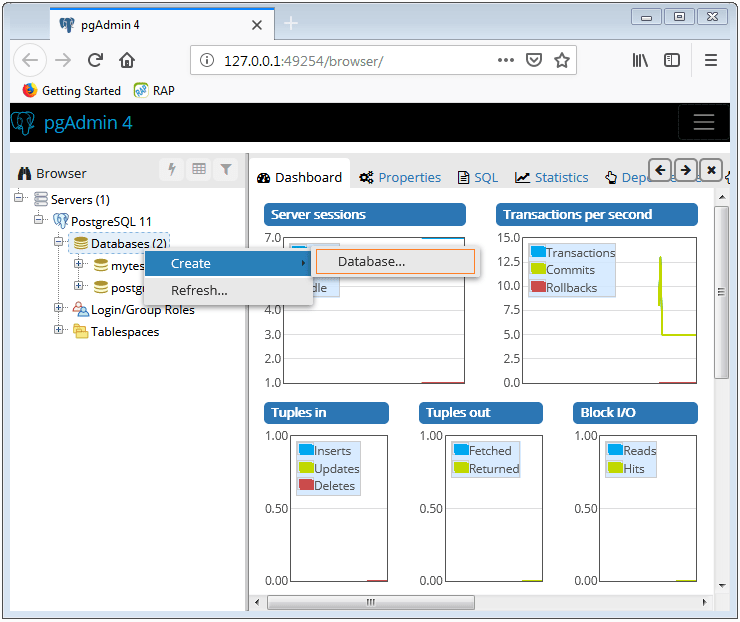Expand the mytest database node
Image resolution: width=740 pixels, height=622 pixels.
click(79, 263)
